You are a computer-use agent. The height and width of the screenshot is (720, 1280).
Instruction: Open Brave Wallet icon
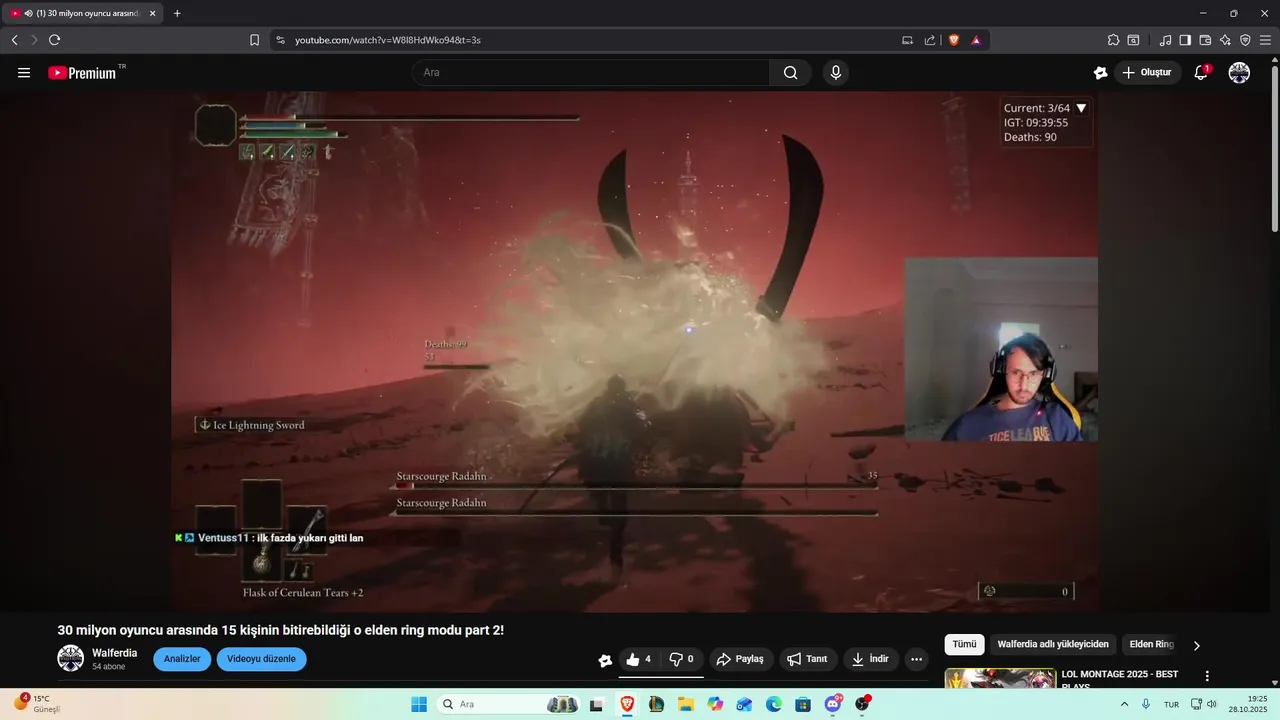coord(1205,40)
